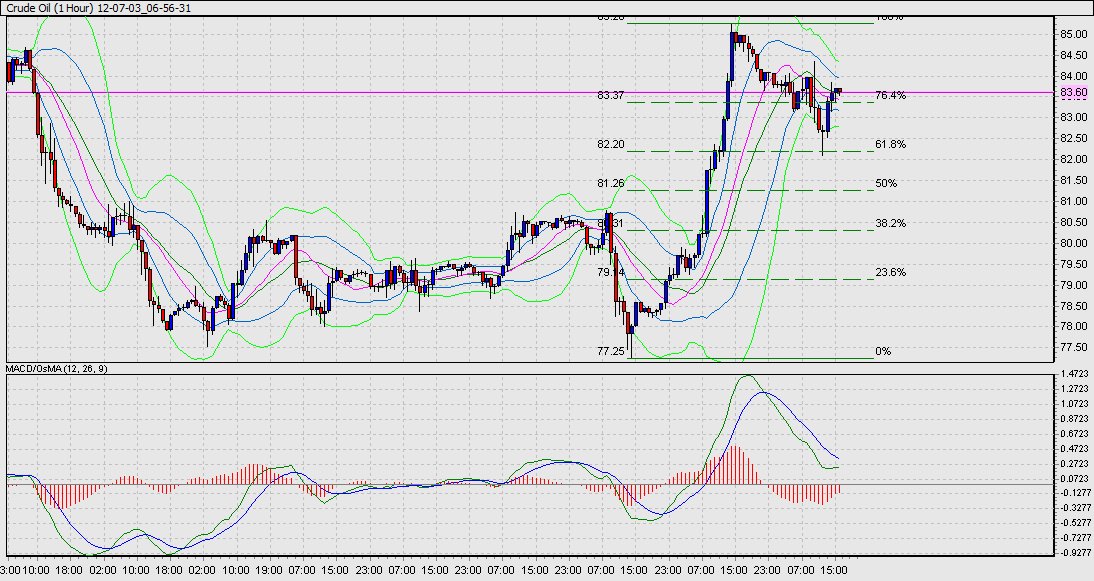Click the 83.37 Fibonacci price value
Image resolution: width=1094 pixels, height=581 pixels.
coord(611,95)
